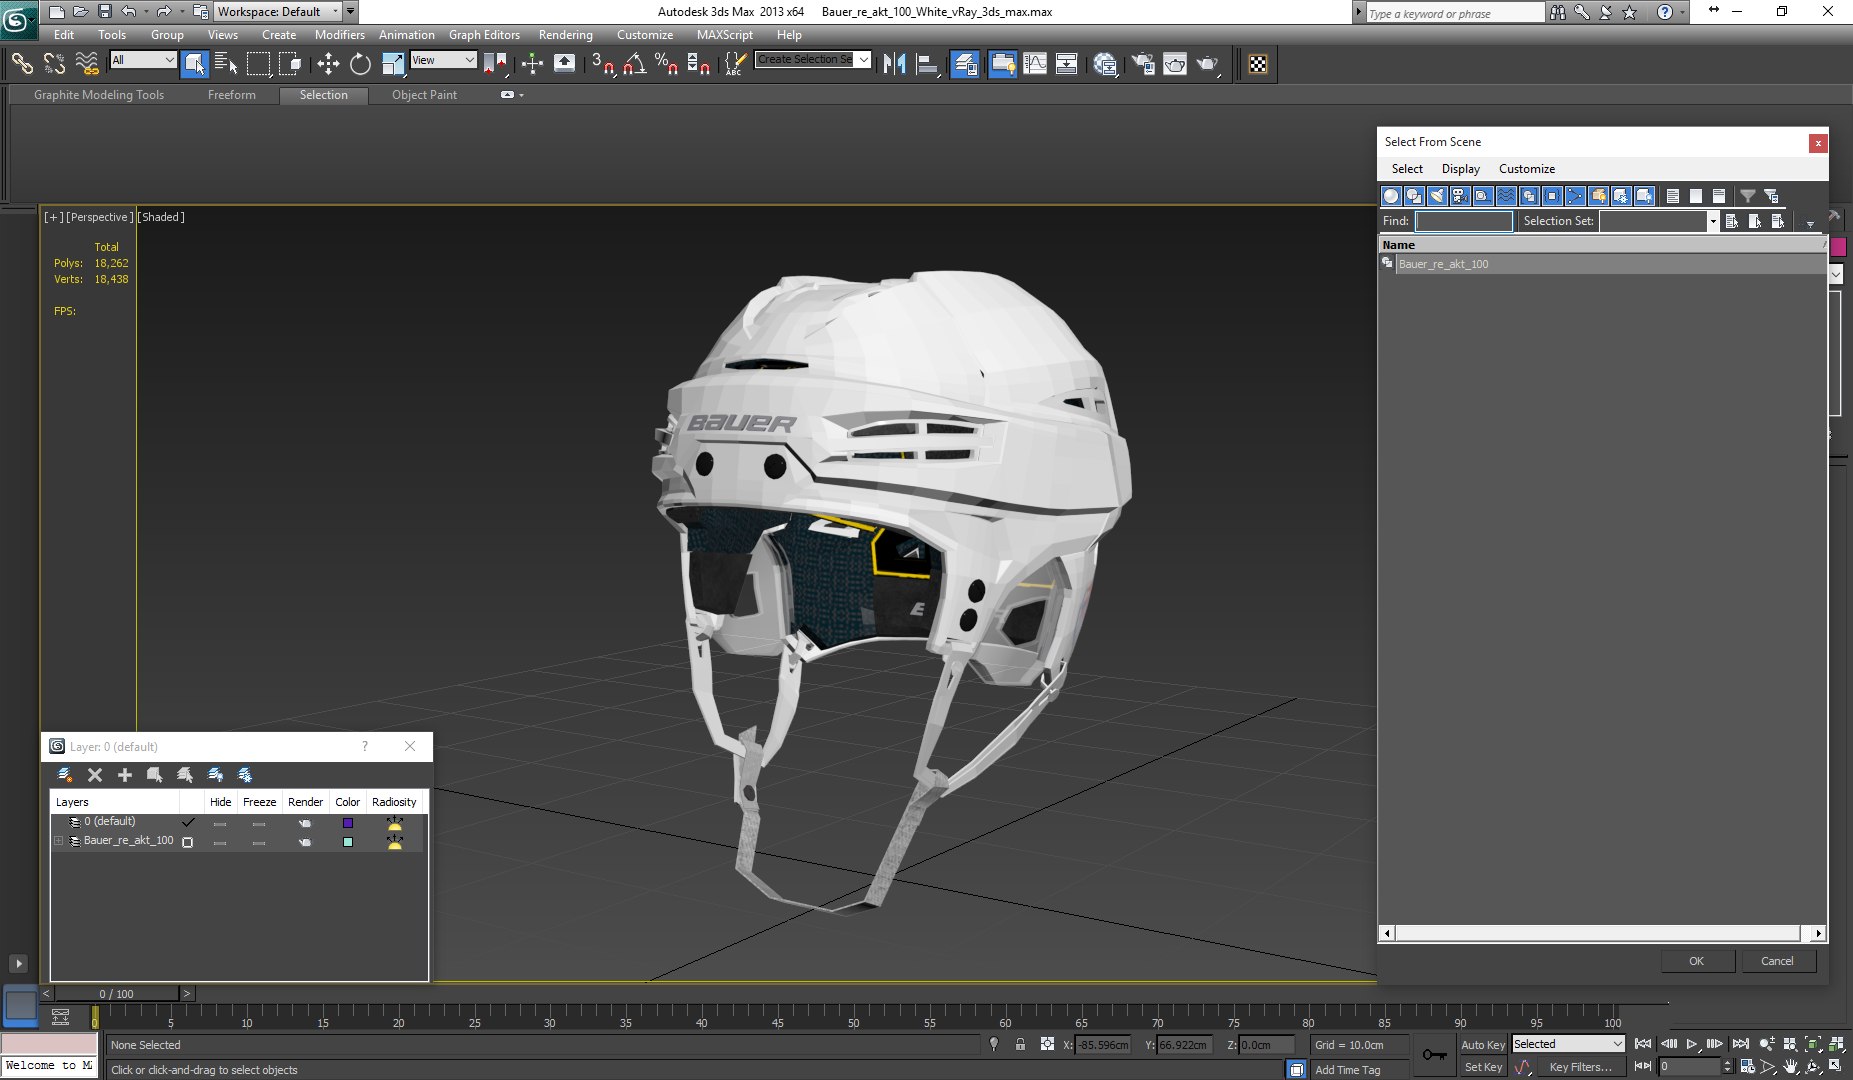Screen dimensions: 1853x1080
Task: Click the Set Key button
Action: [1483, 1067]
